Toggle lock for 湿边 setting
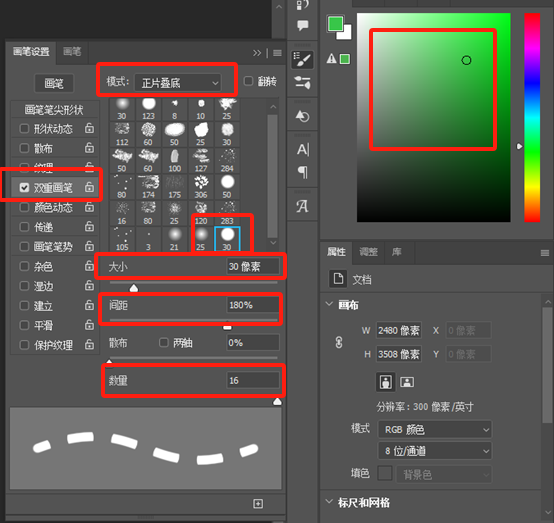The image size is (554, 523). (x=89, y=286)
